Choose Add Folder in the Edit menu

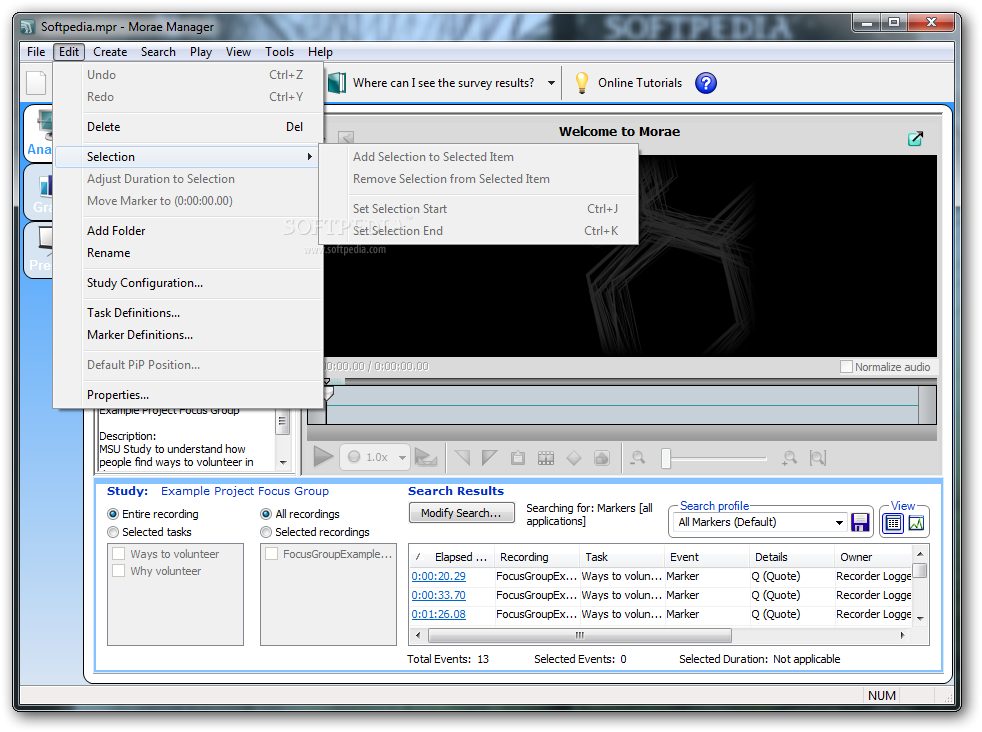pyautogui.click(x=188, y=231)
